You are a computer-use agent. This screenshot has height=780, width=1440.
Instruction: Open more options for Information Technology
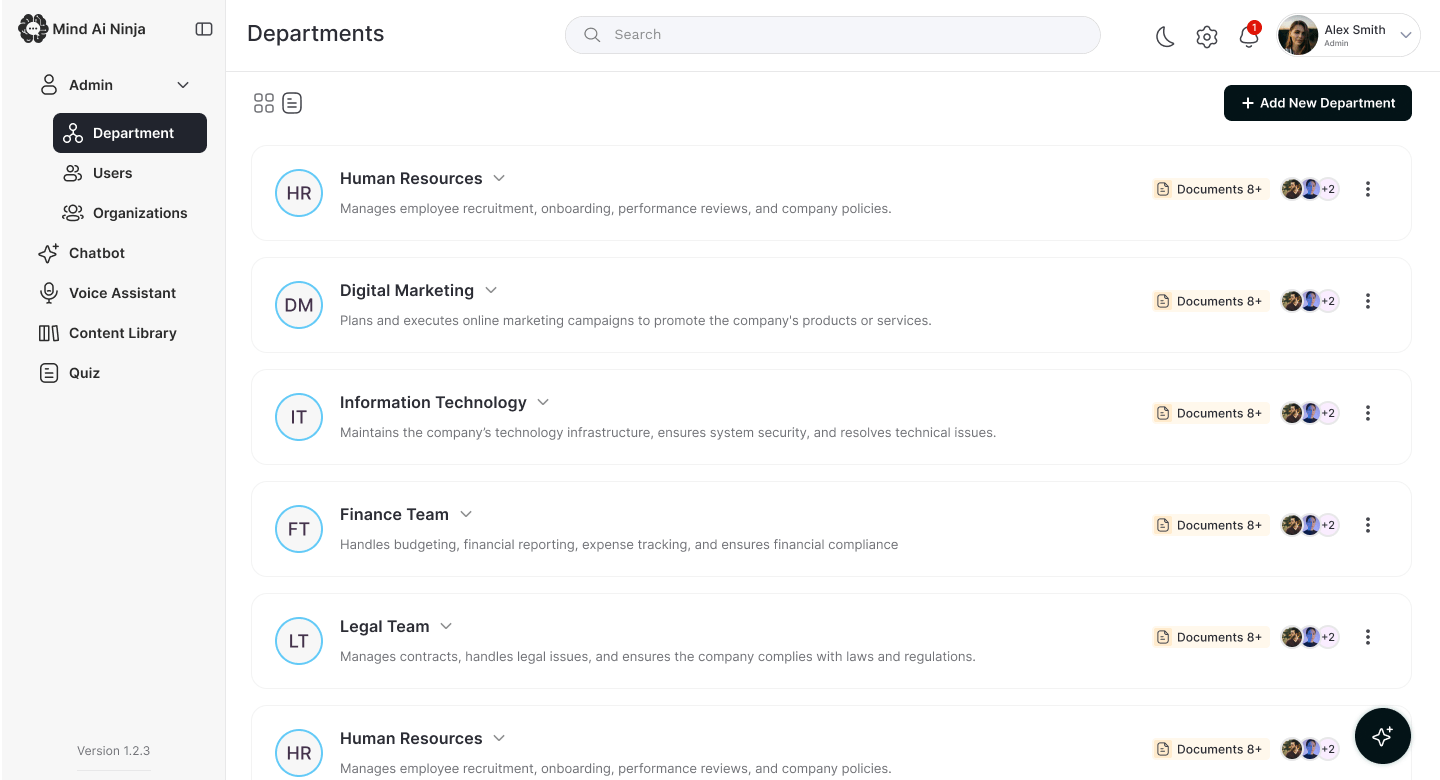coord(1368,413)
